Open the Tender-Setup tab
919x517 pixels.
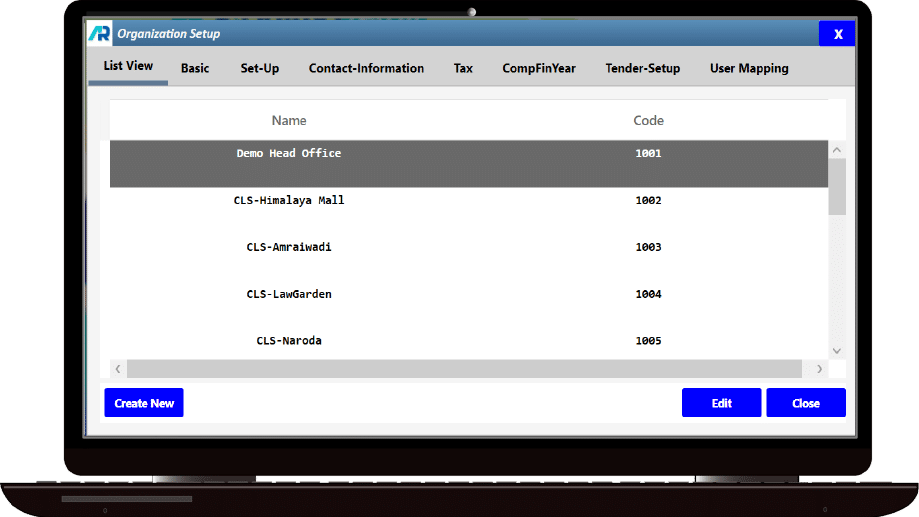[x=642, y=68]
